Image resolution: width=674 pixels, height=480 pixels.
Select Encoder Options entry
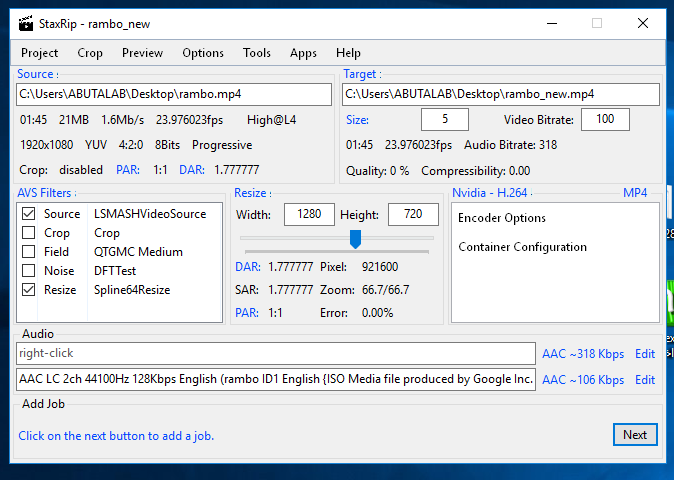coord(502,218)
